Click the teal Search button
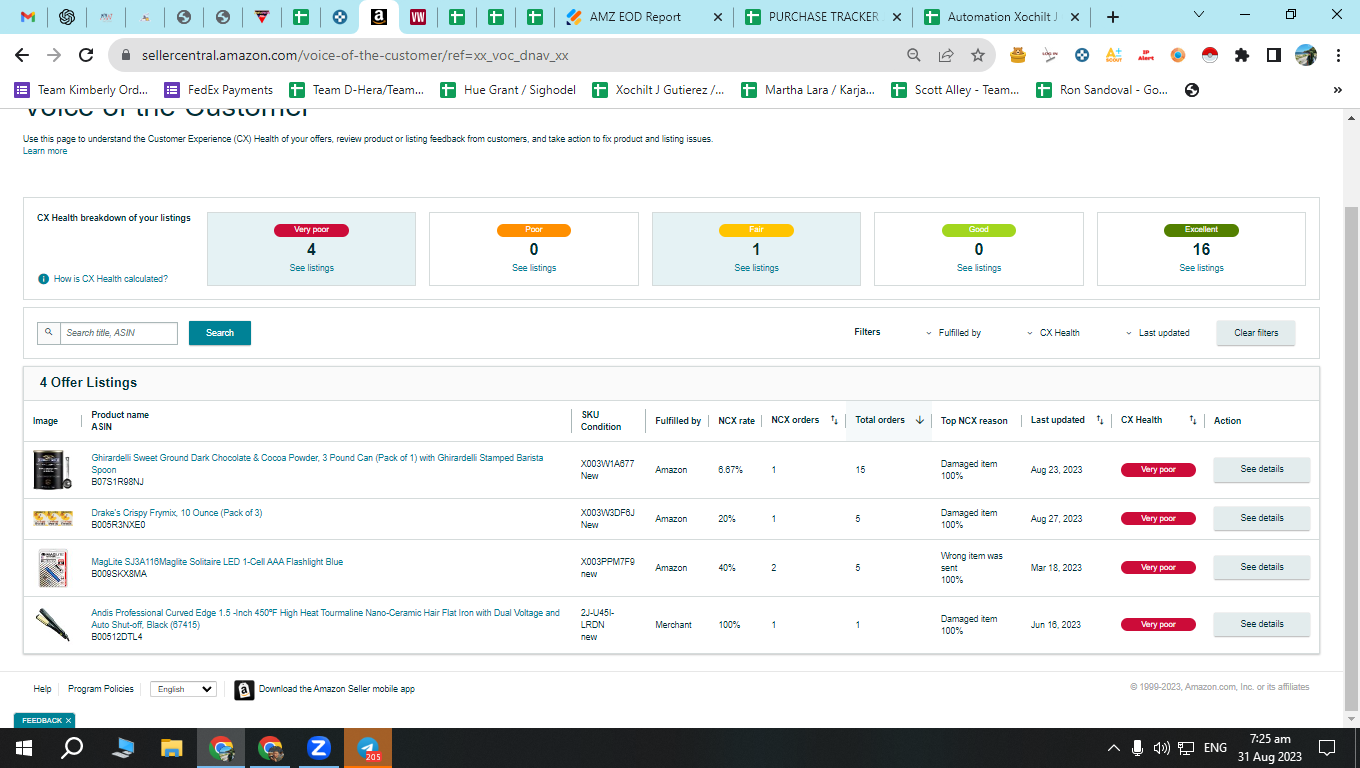The width and height of the screenshot is (1360, 768). tap(220, 333)
